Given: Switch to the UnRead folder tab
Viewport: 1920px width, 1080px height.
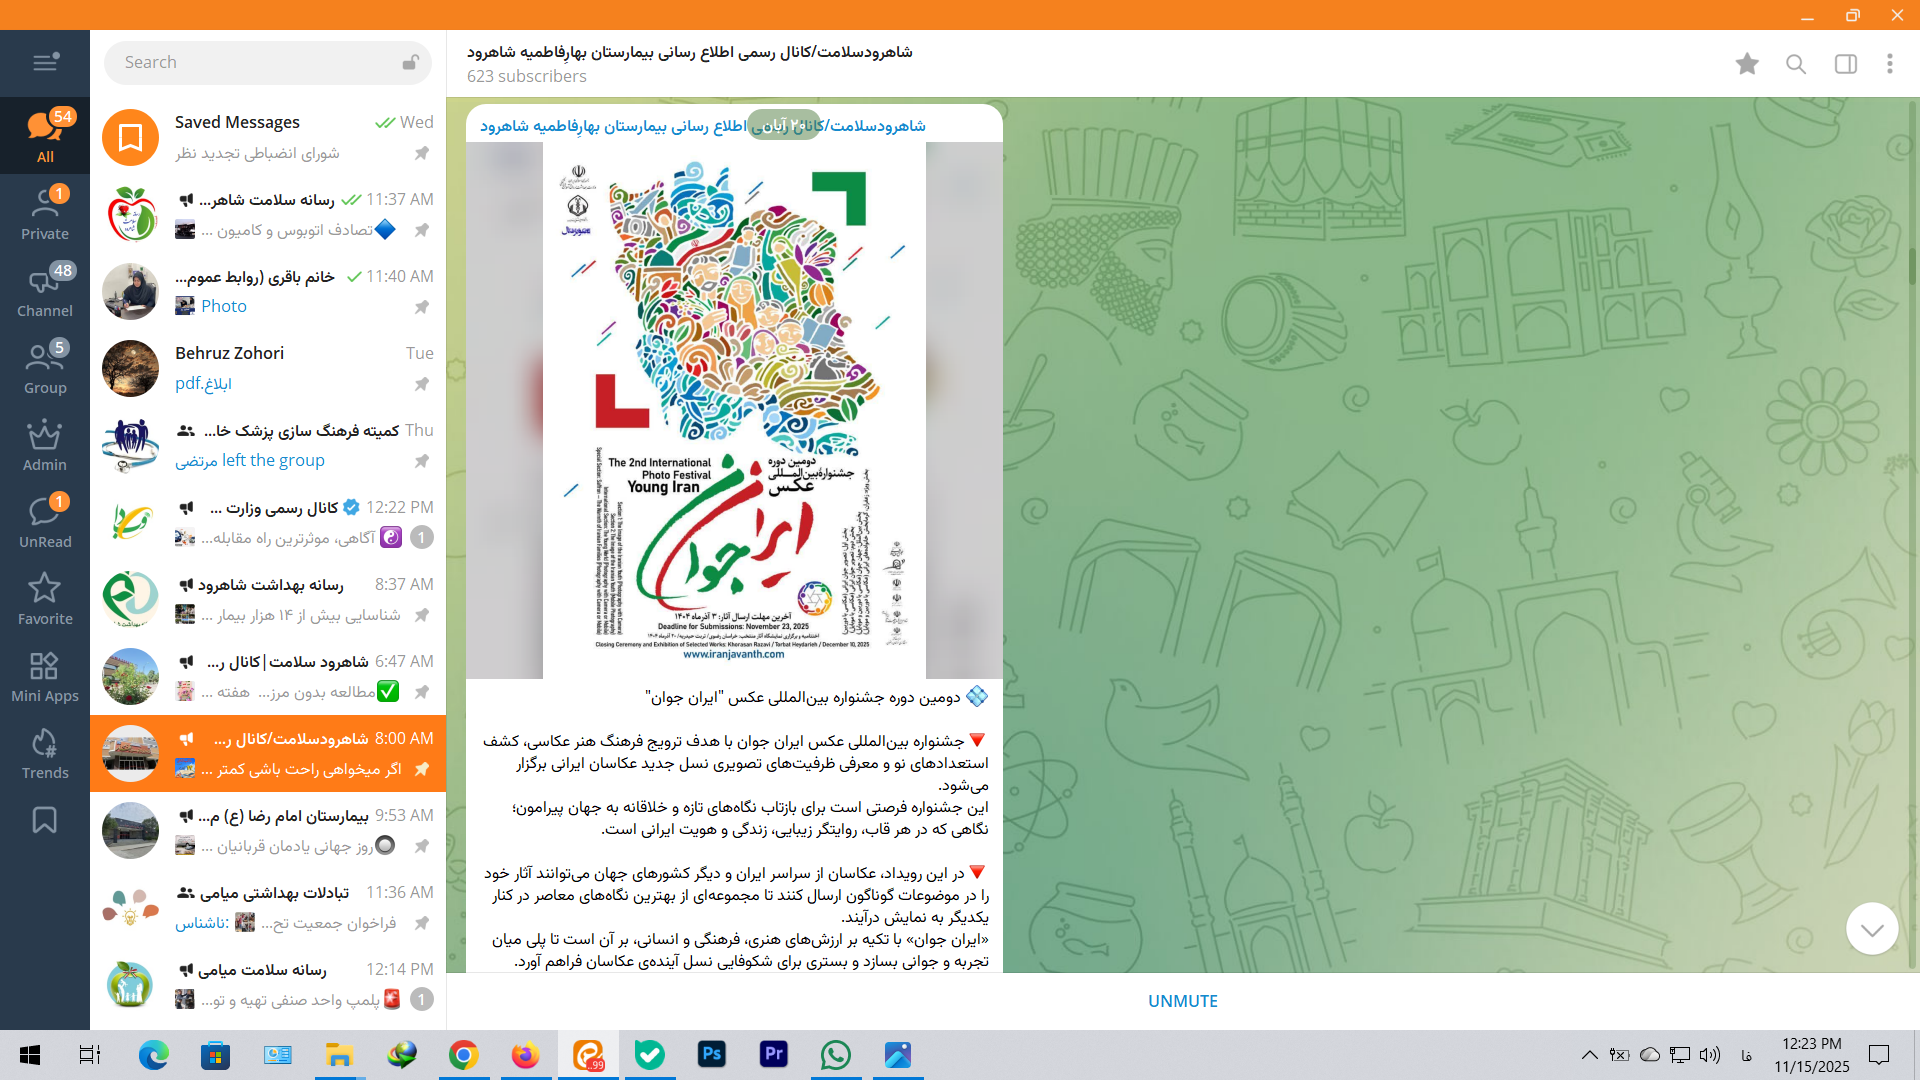Looking at the screenshot, I should 45,523.
